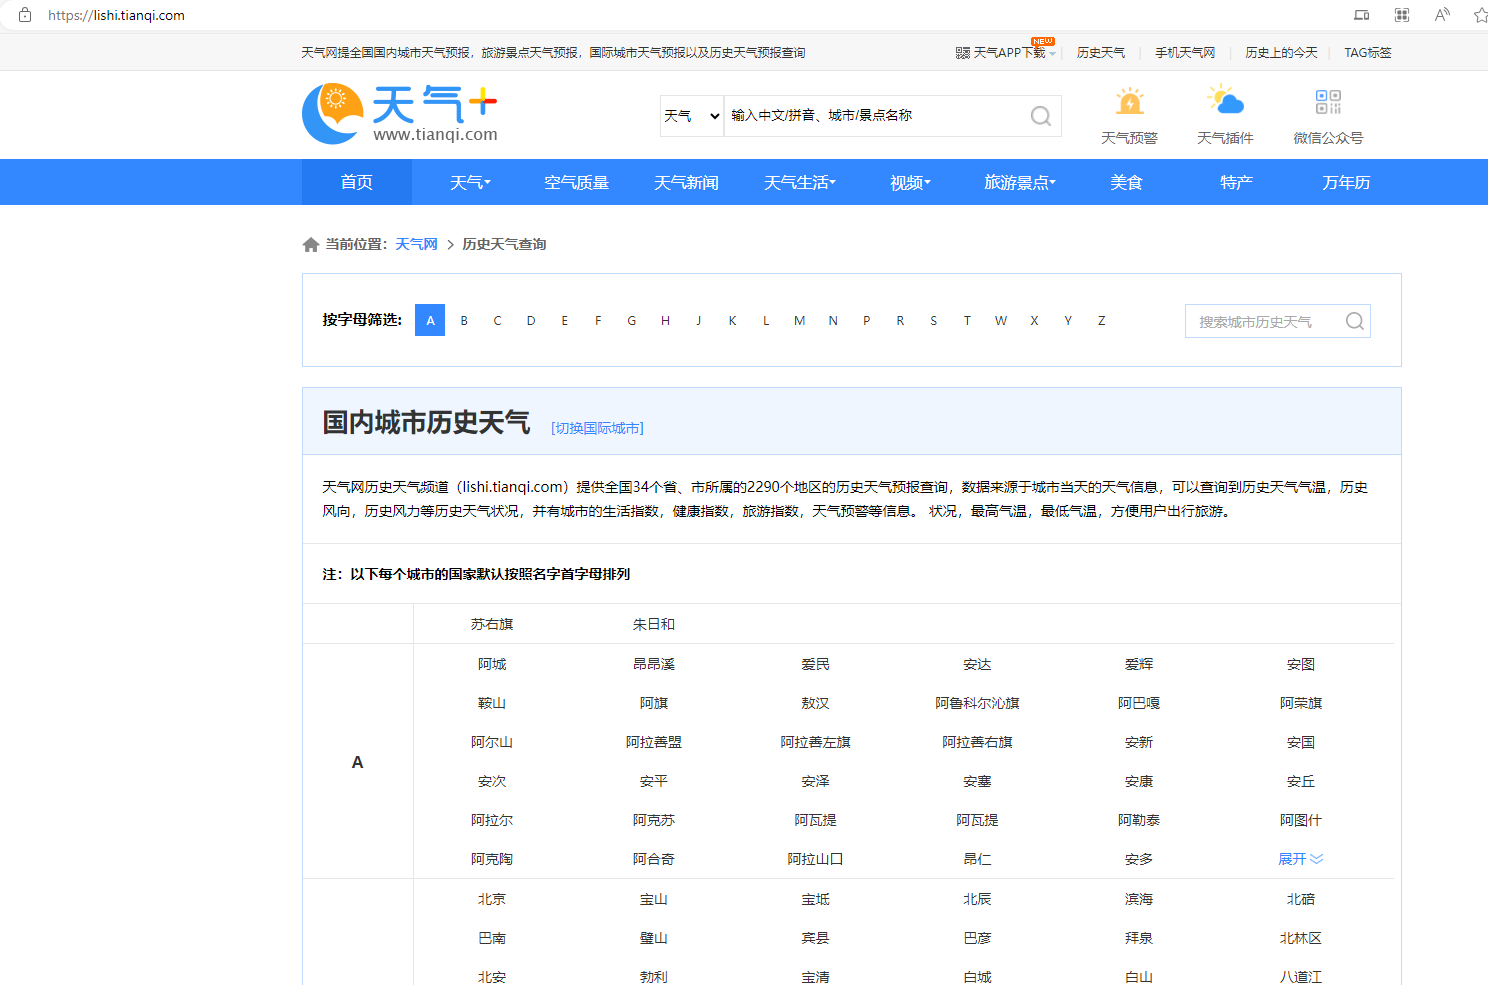Open 阿荣旗 historical weather
Viewport: 1488px width, 985px height.
[1301, 703]
